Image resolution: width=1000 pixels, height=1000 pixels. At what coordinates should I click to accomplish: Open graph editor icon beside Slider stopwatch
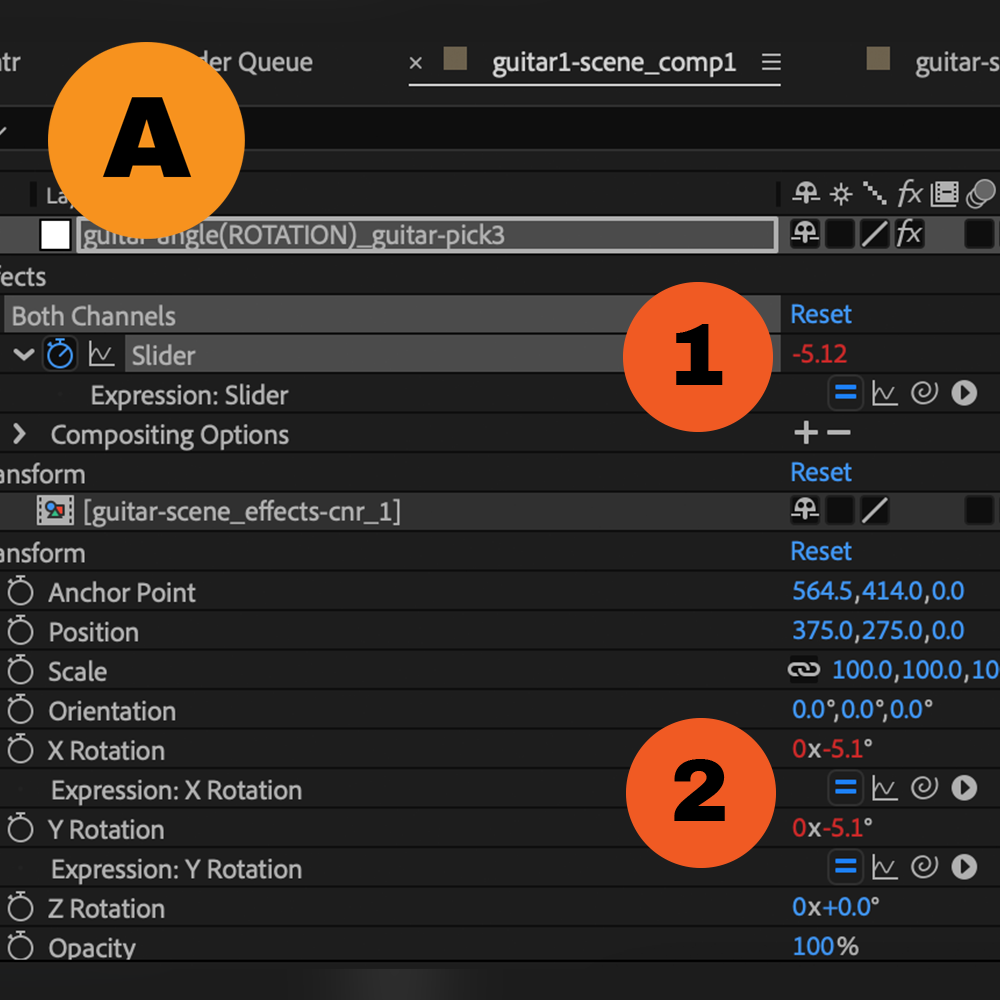coord(101,354)
